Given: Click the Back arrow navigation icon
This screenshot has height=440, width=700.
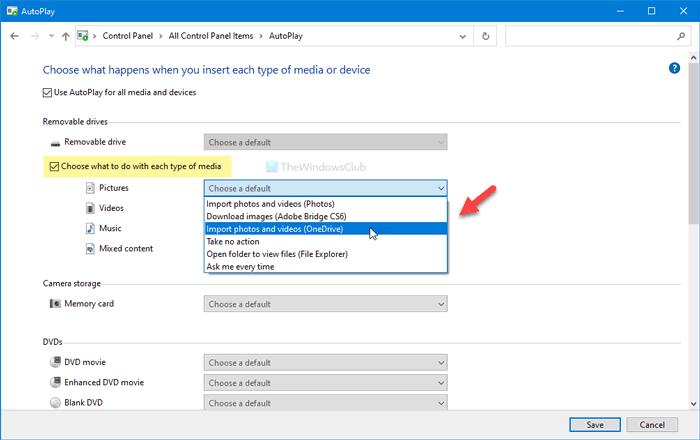Looking at the screenshot, I should pyautogui.click(x=15, y=37).
